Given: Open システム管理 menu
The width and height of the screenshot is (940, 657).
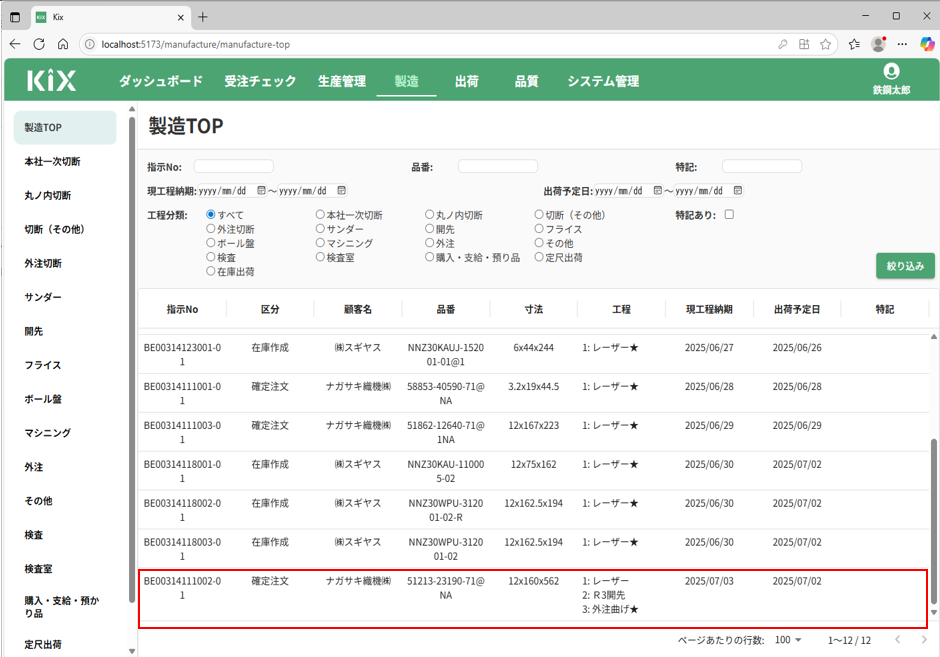Looking at the screenshot, I should coord(603,81).
